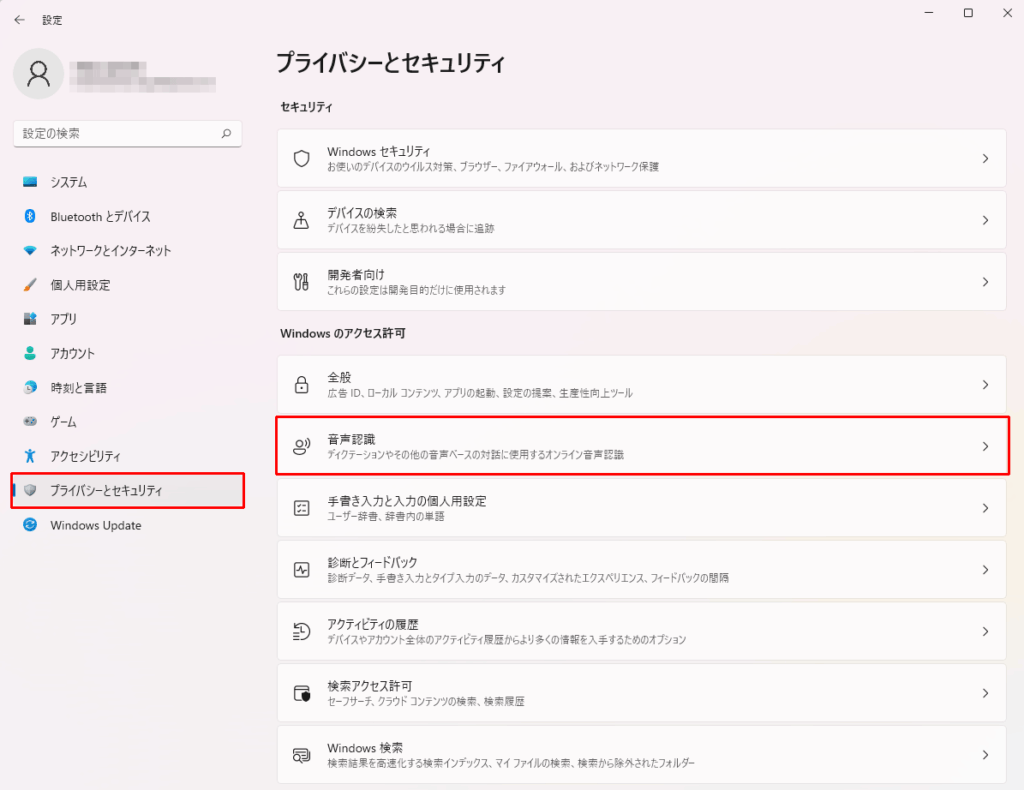Click the セキュリティ section header text
This screenshot has height=790, width=1024.
point(306,107)
